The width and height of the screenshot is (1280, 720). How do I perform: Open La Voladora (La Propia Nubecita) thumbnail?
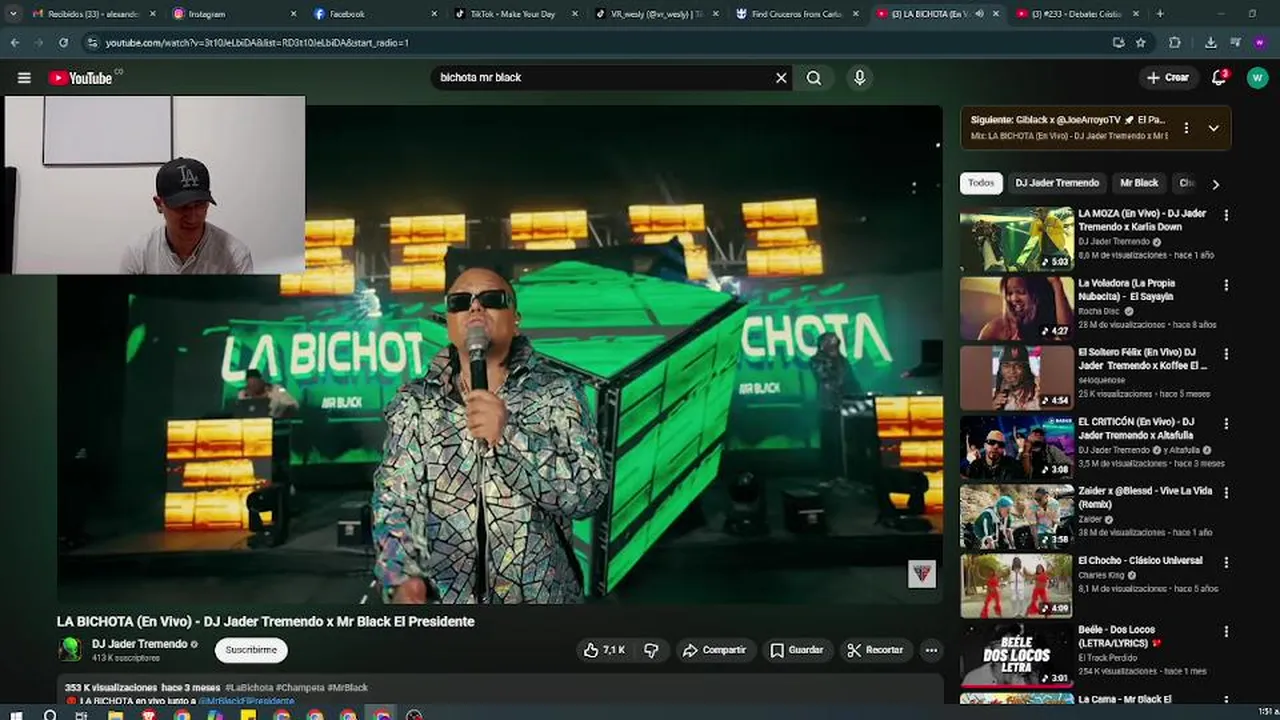point(1016,309)
